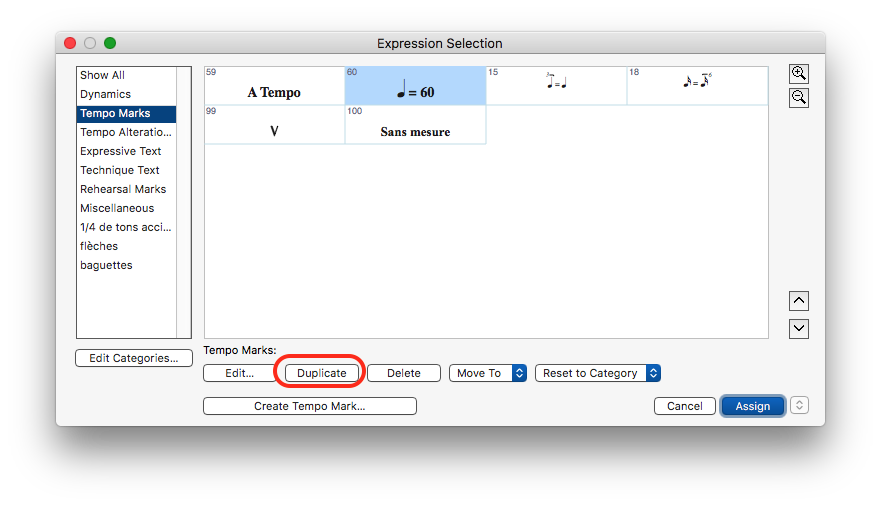Choose the Sans mesure expression
881x506 pixels.
tap(415, 125)
